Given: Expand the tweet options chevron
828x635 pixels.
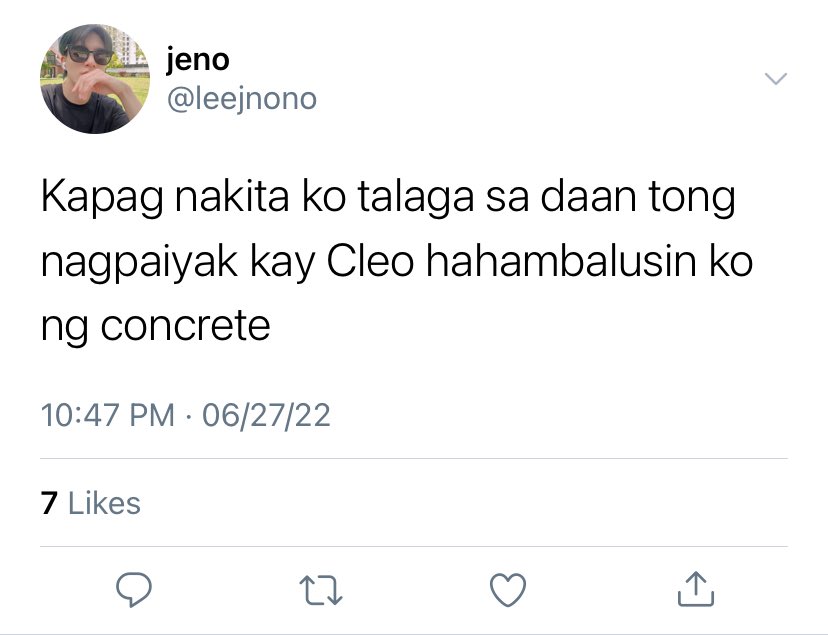Looking at the screenshot, I should (x=776, y=79).
